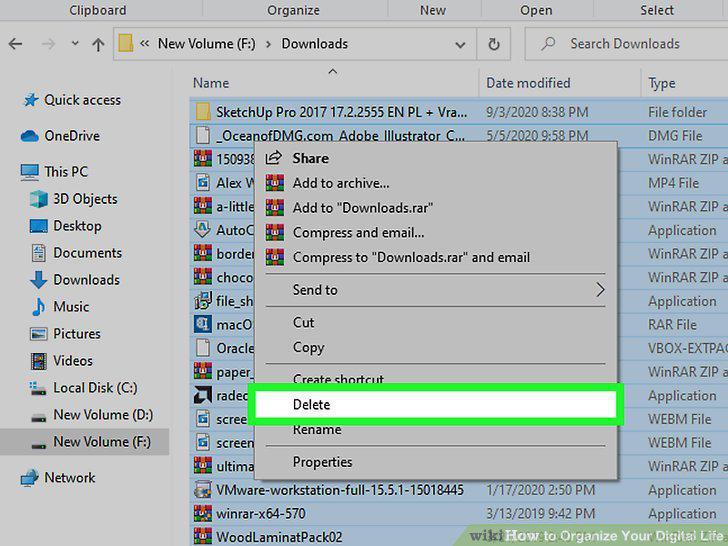Select New Volume (F:) in breadcrumb

pyautogui.click(x=207, y=44)
